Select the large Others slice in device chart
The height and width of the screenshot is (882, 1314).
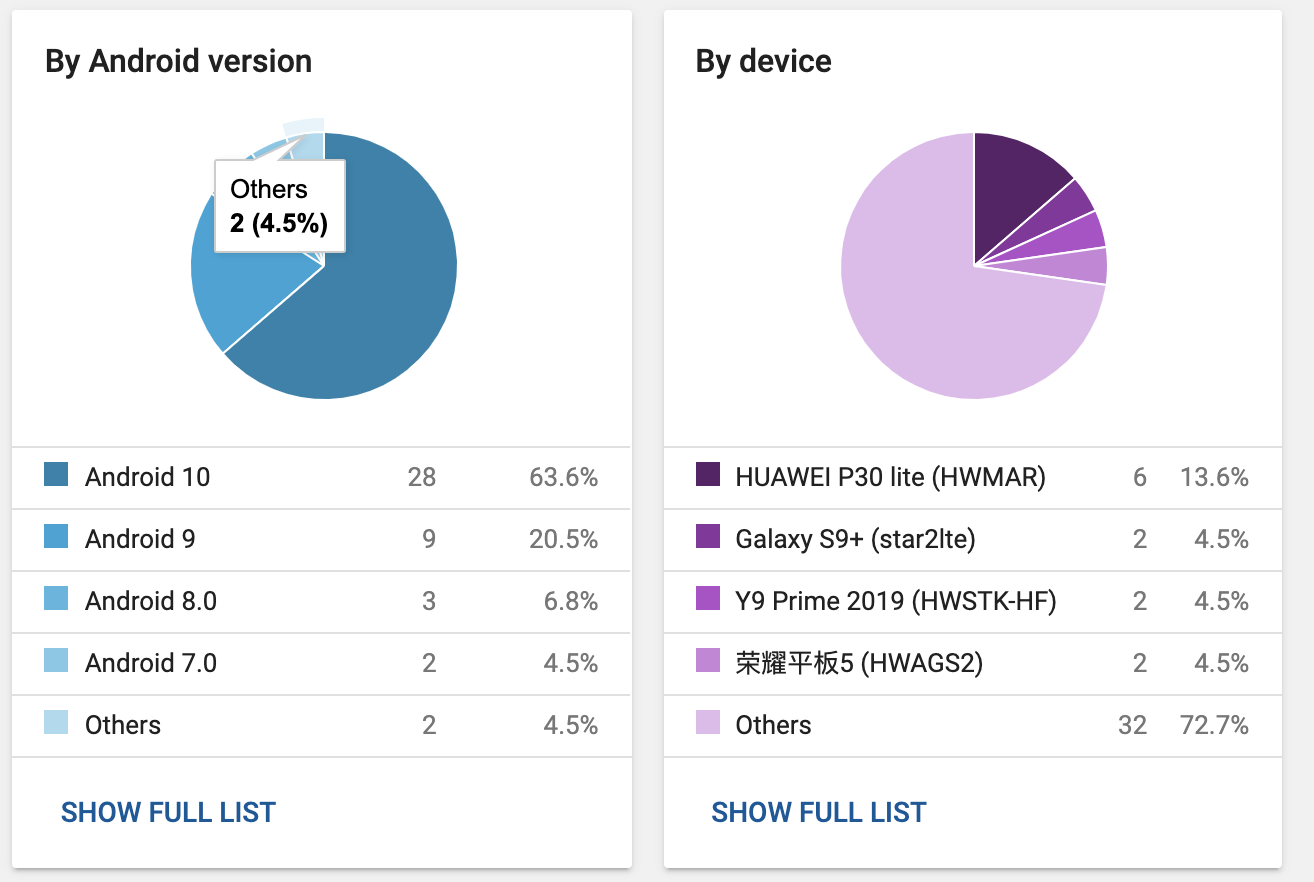pyautogui.click(x=920, y=320)
